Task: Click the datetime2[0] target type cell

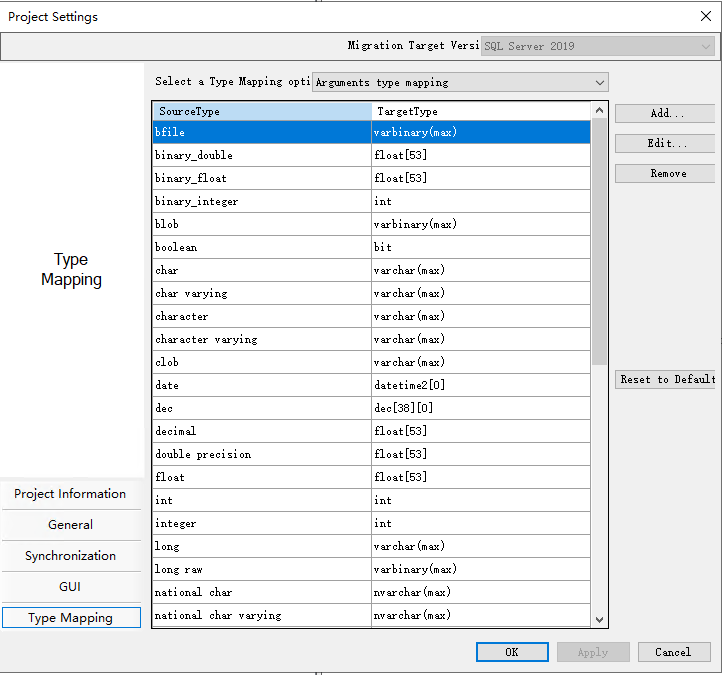Action: click(x=481, y=385)
